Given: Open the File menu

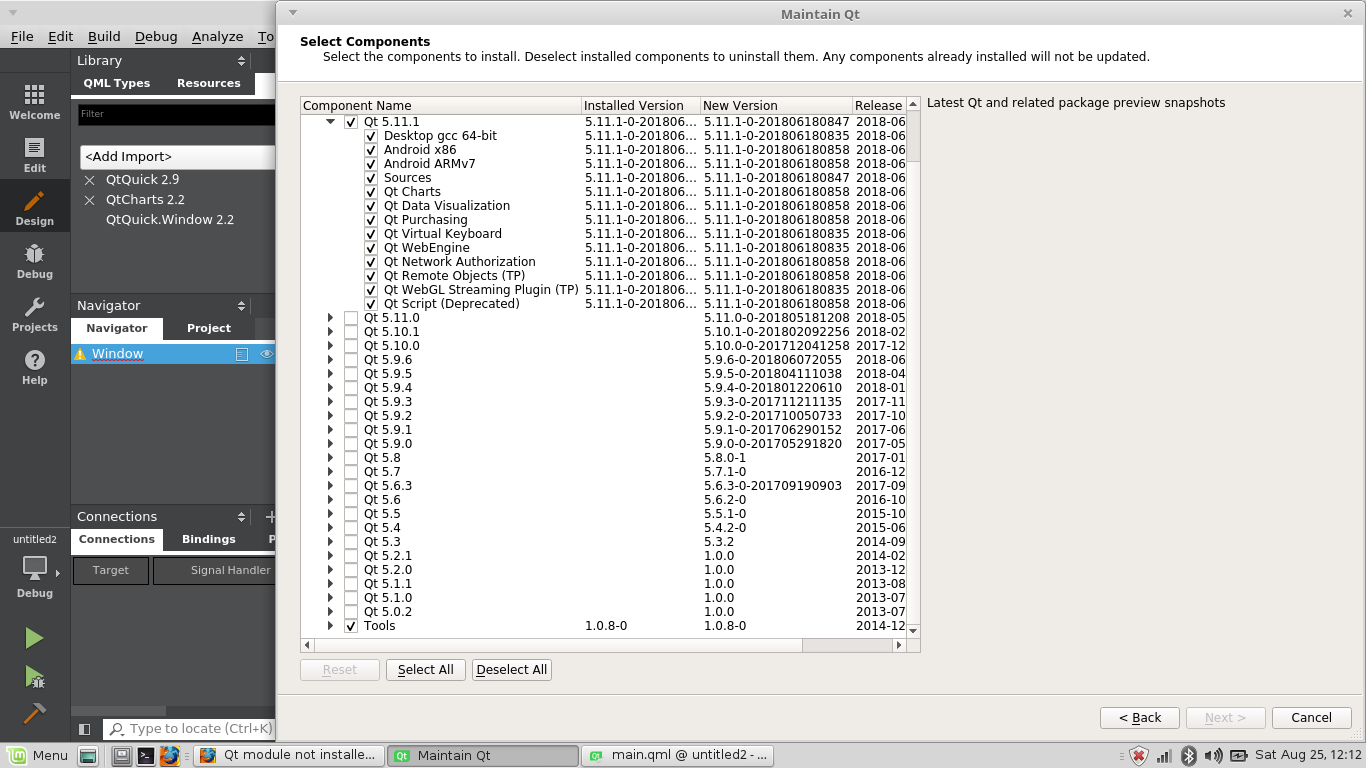Looking at the screenshot, I should (20, 36).
